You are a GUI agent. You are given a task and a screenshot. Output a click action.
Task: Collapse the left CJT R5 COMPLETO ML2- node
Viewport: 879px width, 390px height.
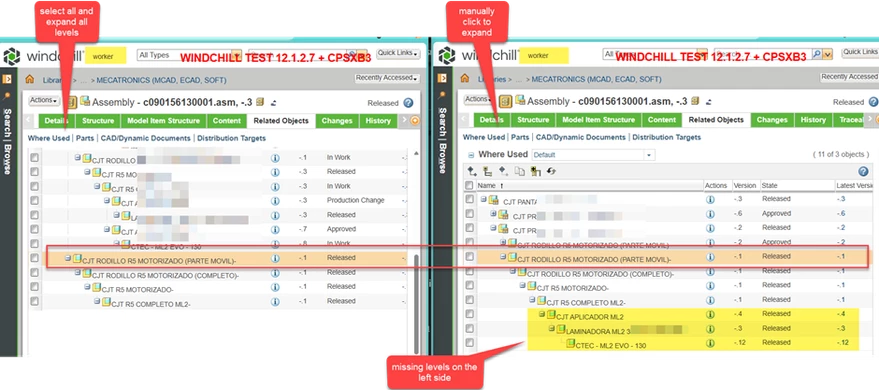97,301
